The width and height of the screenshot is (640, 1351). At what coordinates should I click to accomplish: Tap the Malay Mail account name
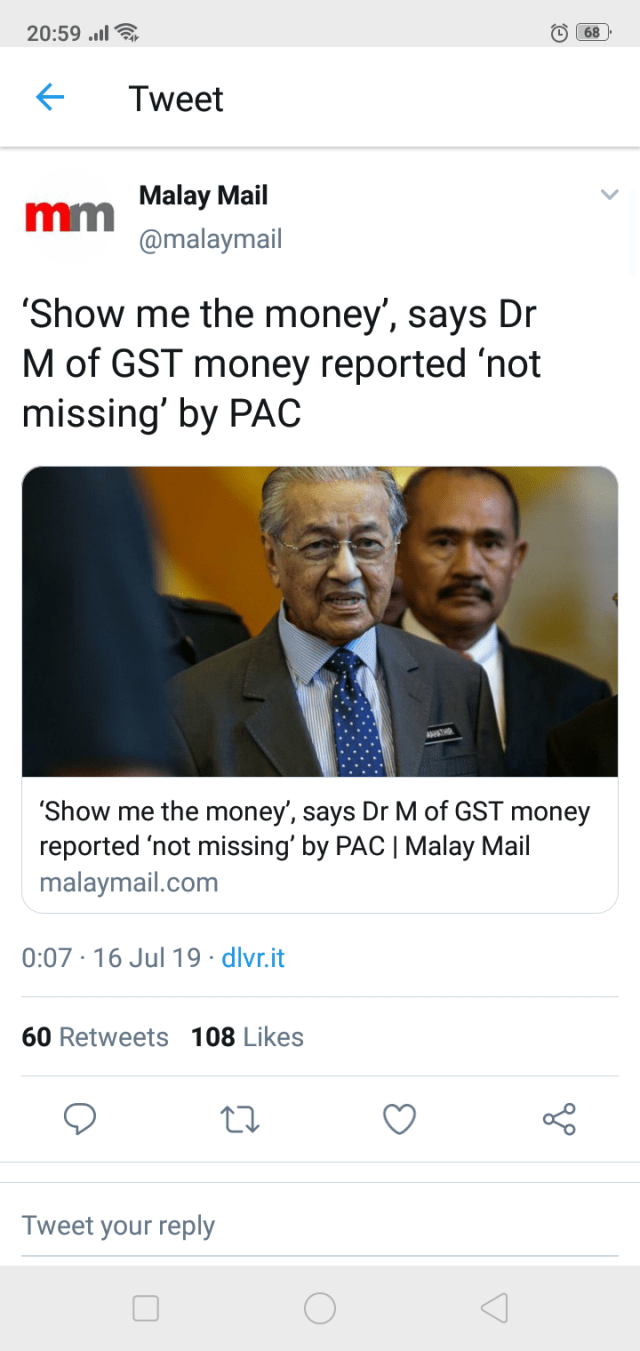pos(203,195)
